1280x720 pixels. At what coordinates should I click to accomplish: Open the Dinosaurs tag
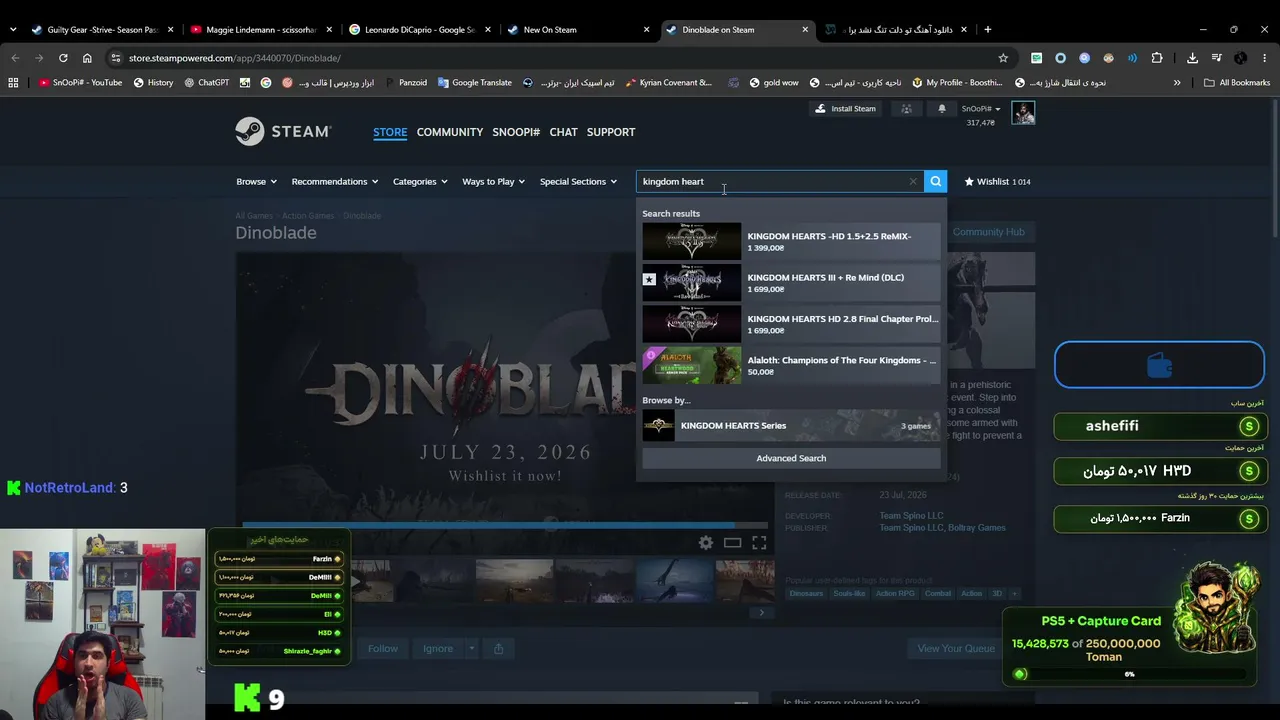pyautogui.click(x=806, y=594)
